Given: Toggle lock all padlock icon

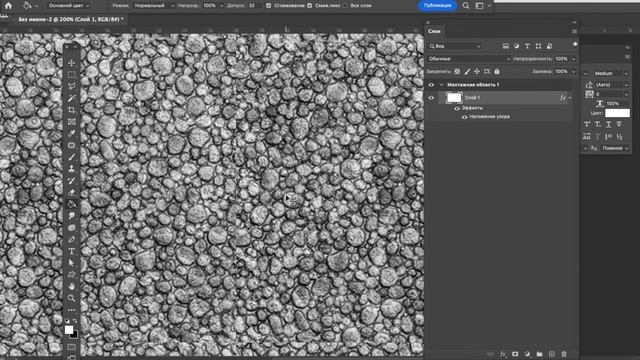Looking at the screenshot, I should [x=497, y=71].
